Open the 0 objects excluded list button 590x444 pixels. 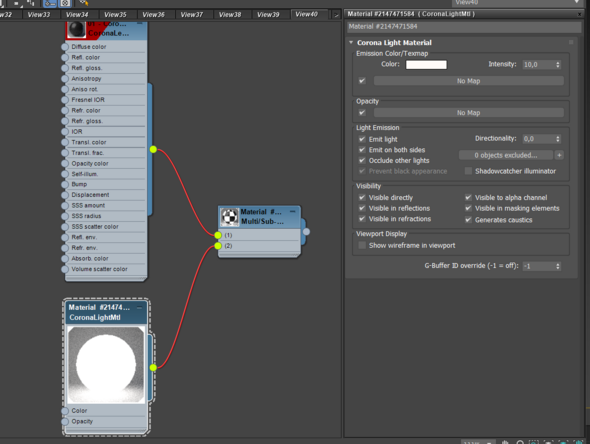tap(506, 155)
